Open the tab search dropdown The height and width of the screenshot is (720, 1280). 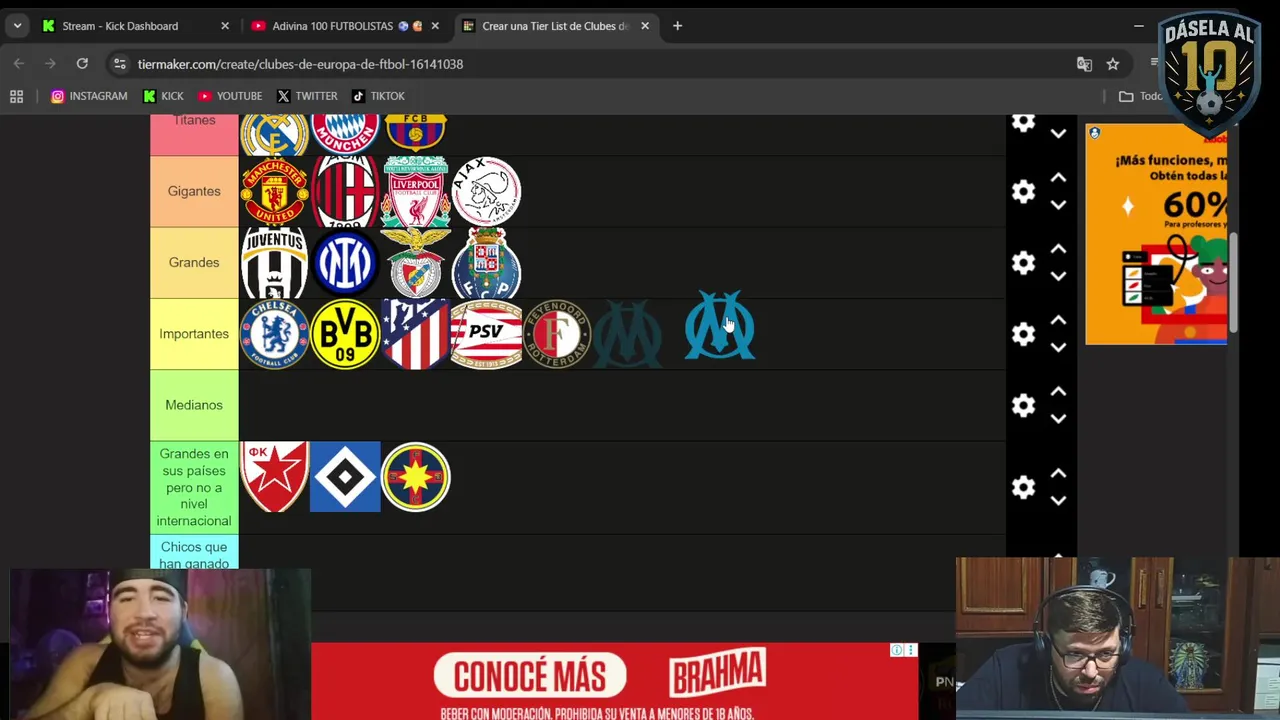(x=17, y=26)
